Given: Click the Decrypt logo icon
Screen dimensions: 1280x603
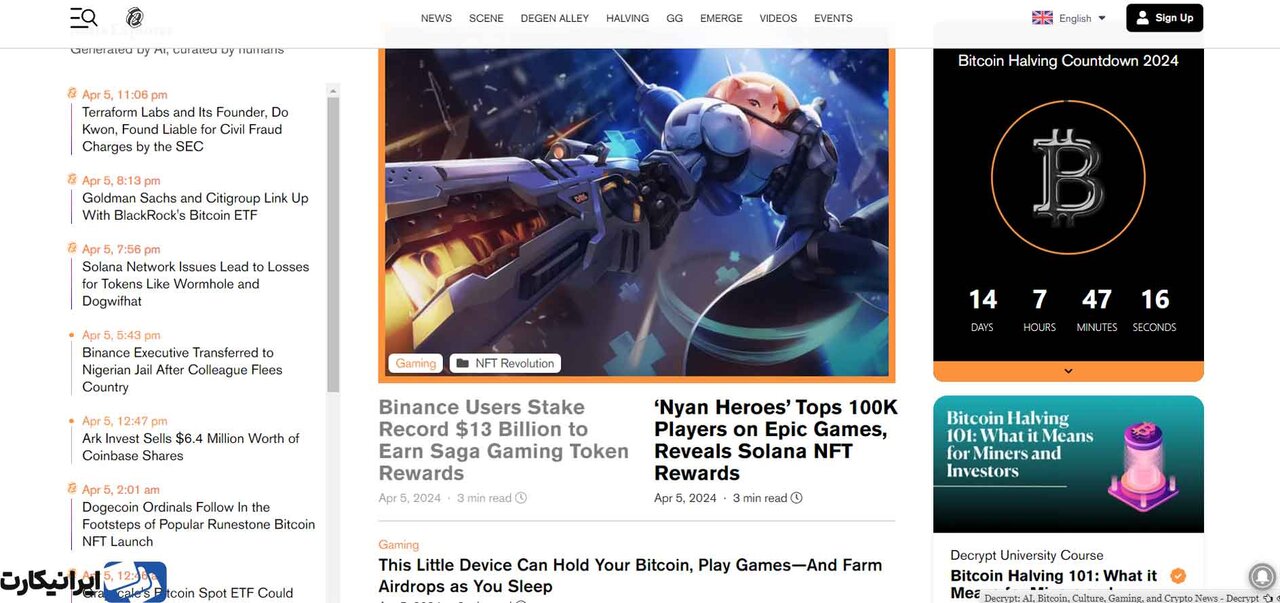Looking at the screenshot, I should [x=135, y=17].
